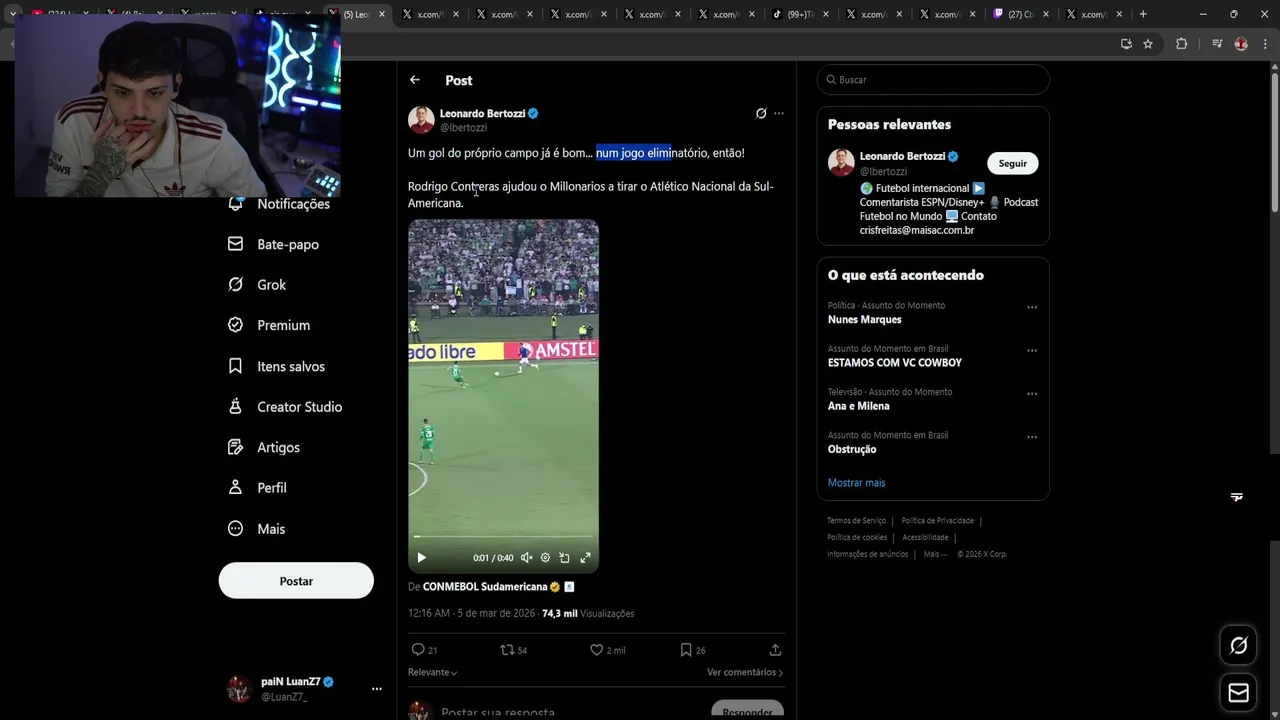The width and height of the screenshot is (1280, 720).
Task: Open options for Obstrução trend
Action: [1032, 437]
